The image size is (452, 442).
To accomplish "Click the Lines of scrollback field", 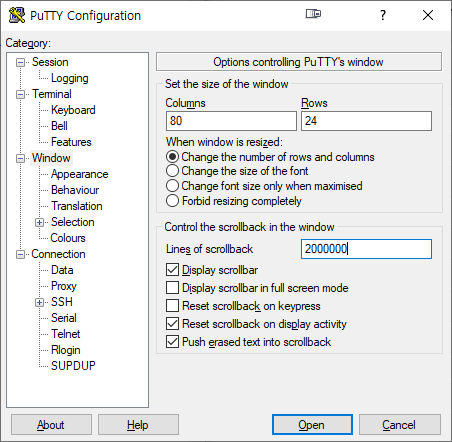I will pos(366,249).
